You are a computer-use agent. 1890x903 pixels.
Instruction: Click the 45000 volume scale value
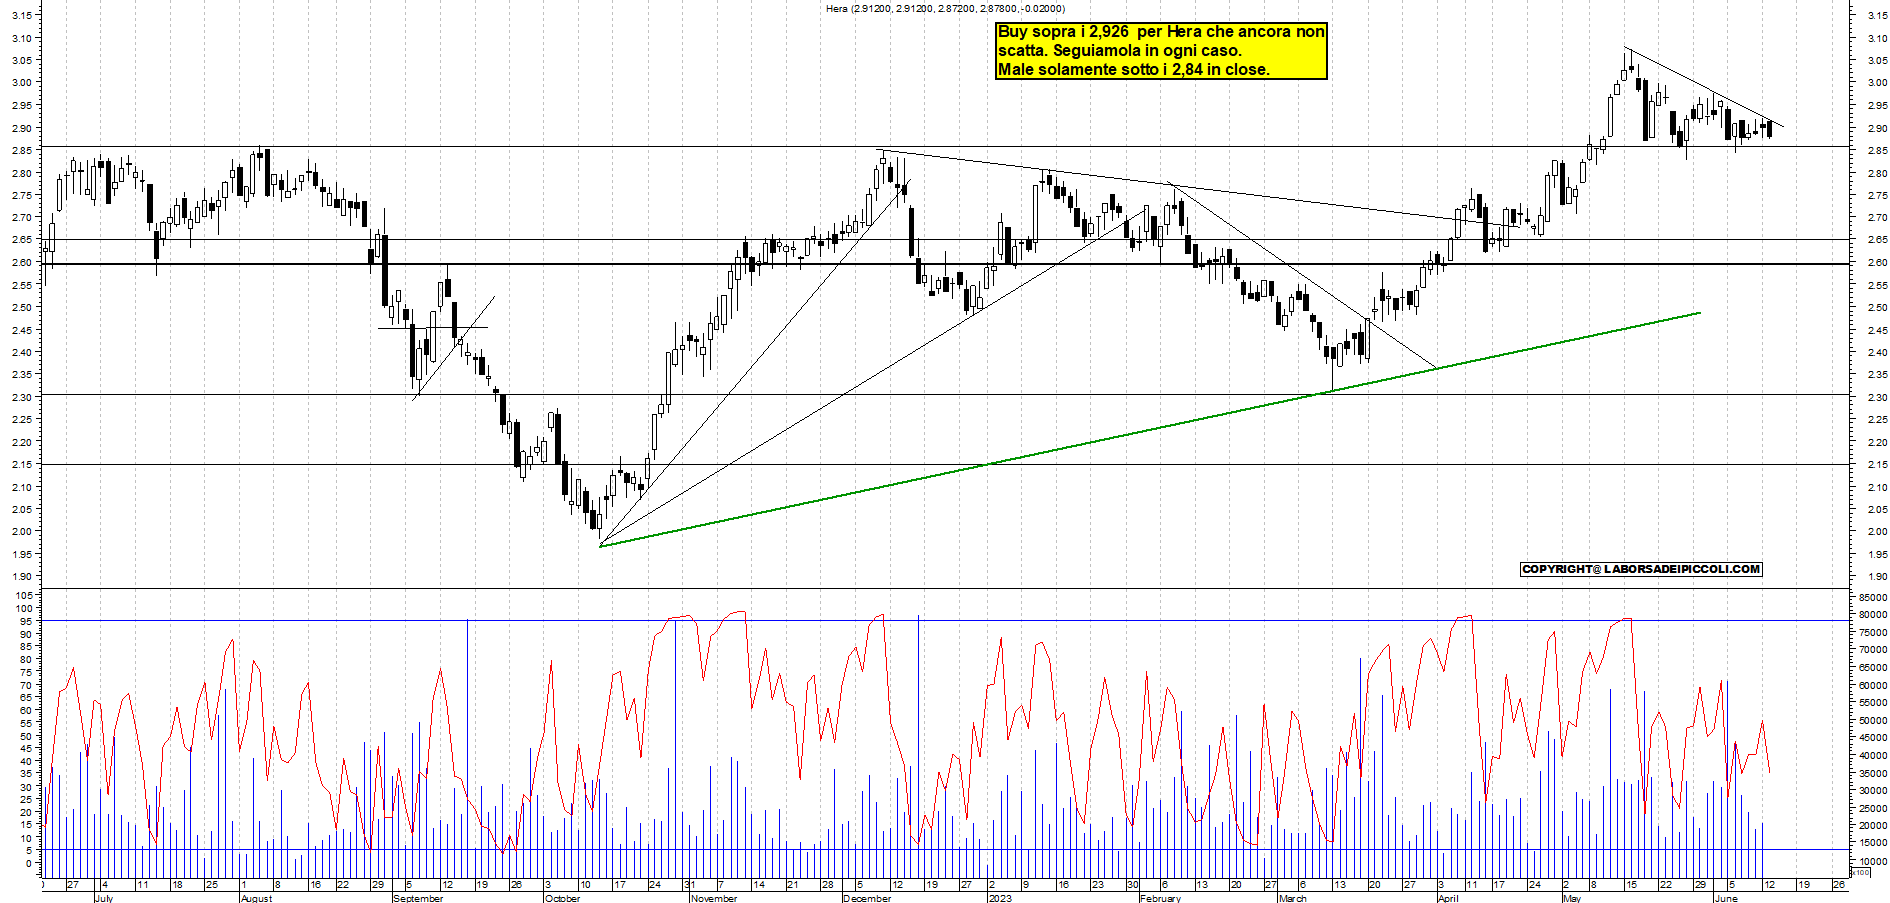click(1873, 738)
